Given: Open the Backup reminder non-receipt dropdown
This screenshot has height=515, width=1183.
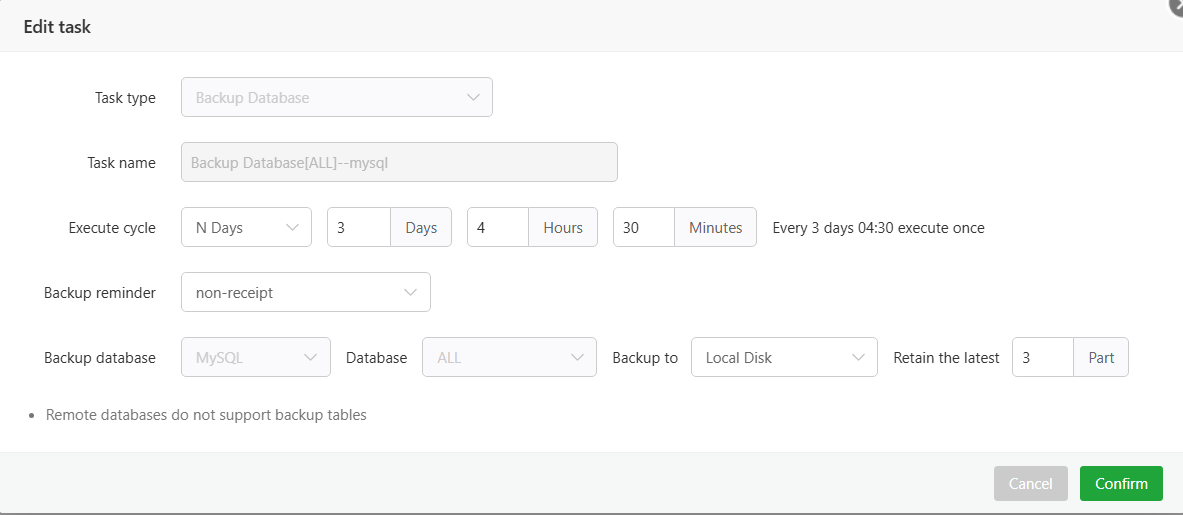Looking at the screenshot, I should click(x=305, y=292).
